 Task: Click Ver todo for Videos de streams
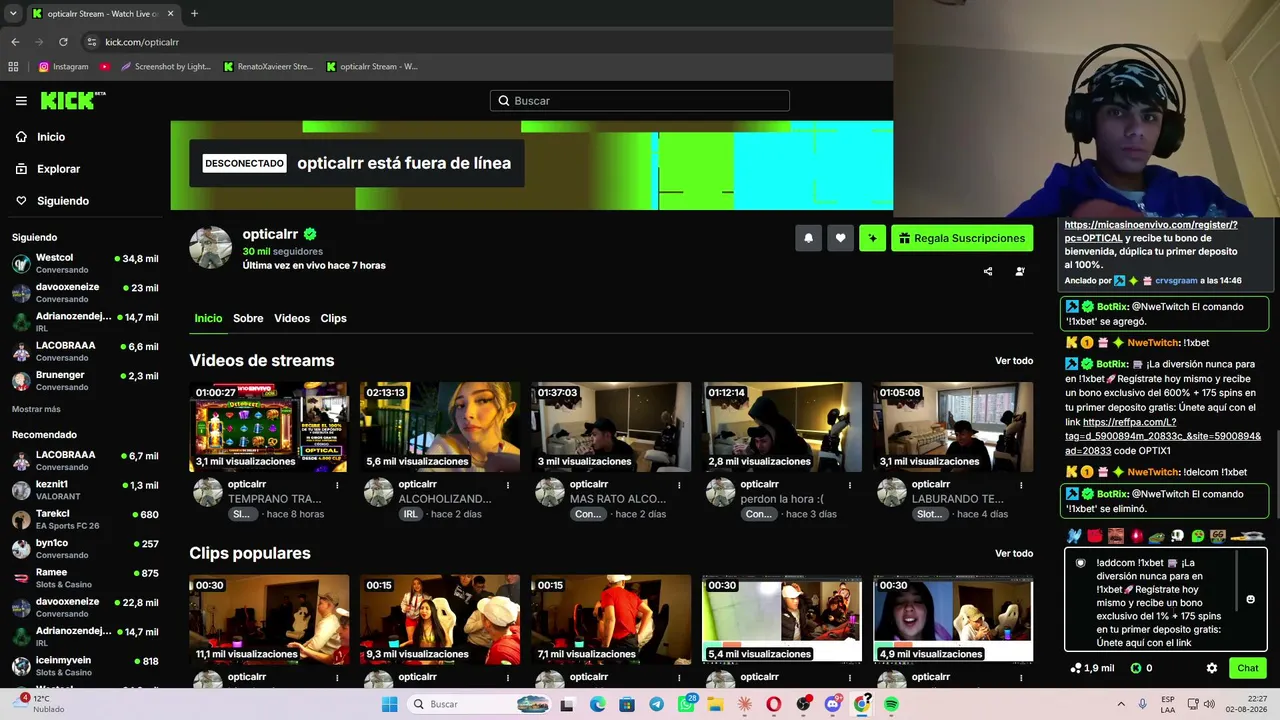[1014, 361]
